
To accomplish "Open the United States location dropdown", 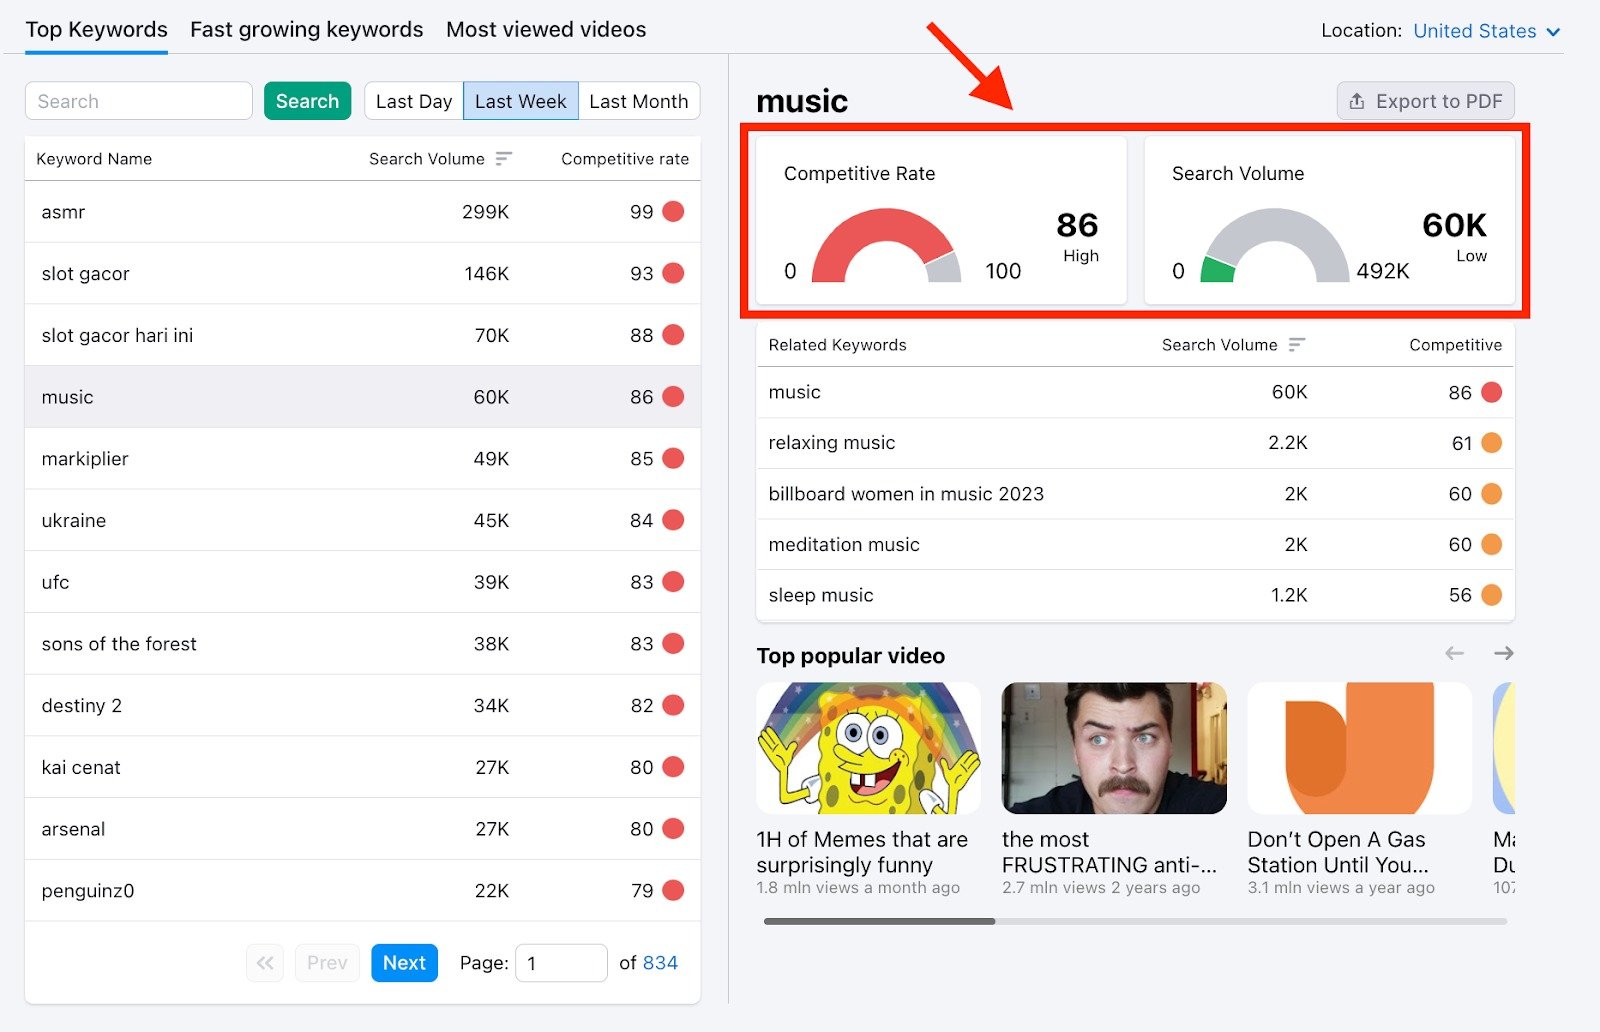I will pos(1486,30).
